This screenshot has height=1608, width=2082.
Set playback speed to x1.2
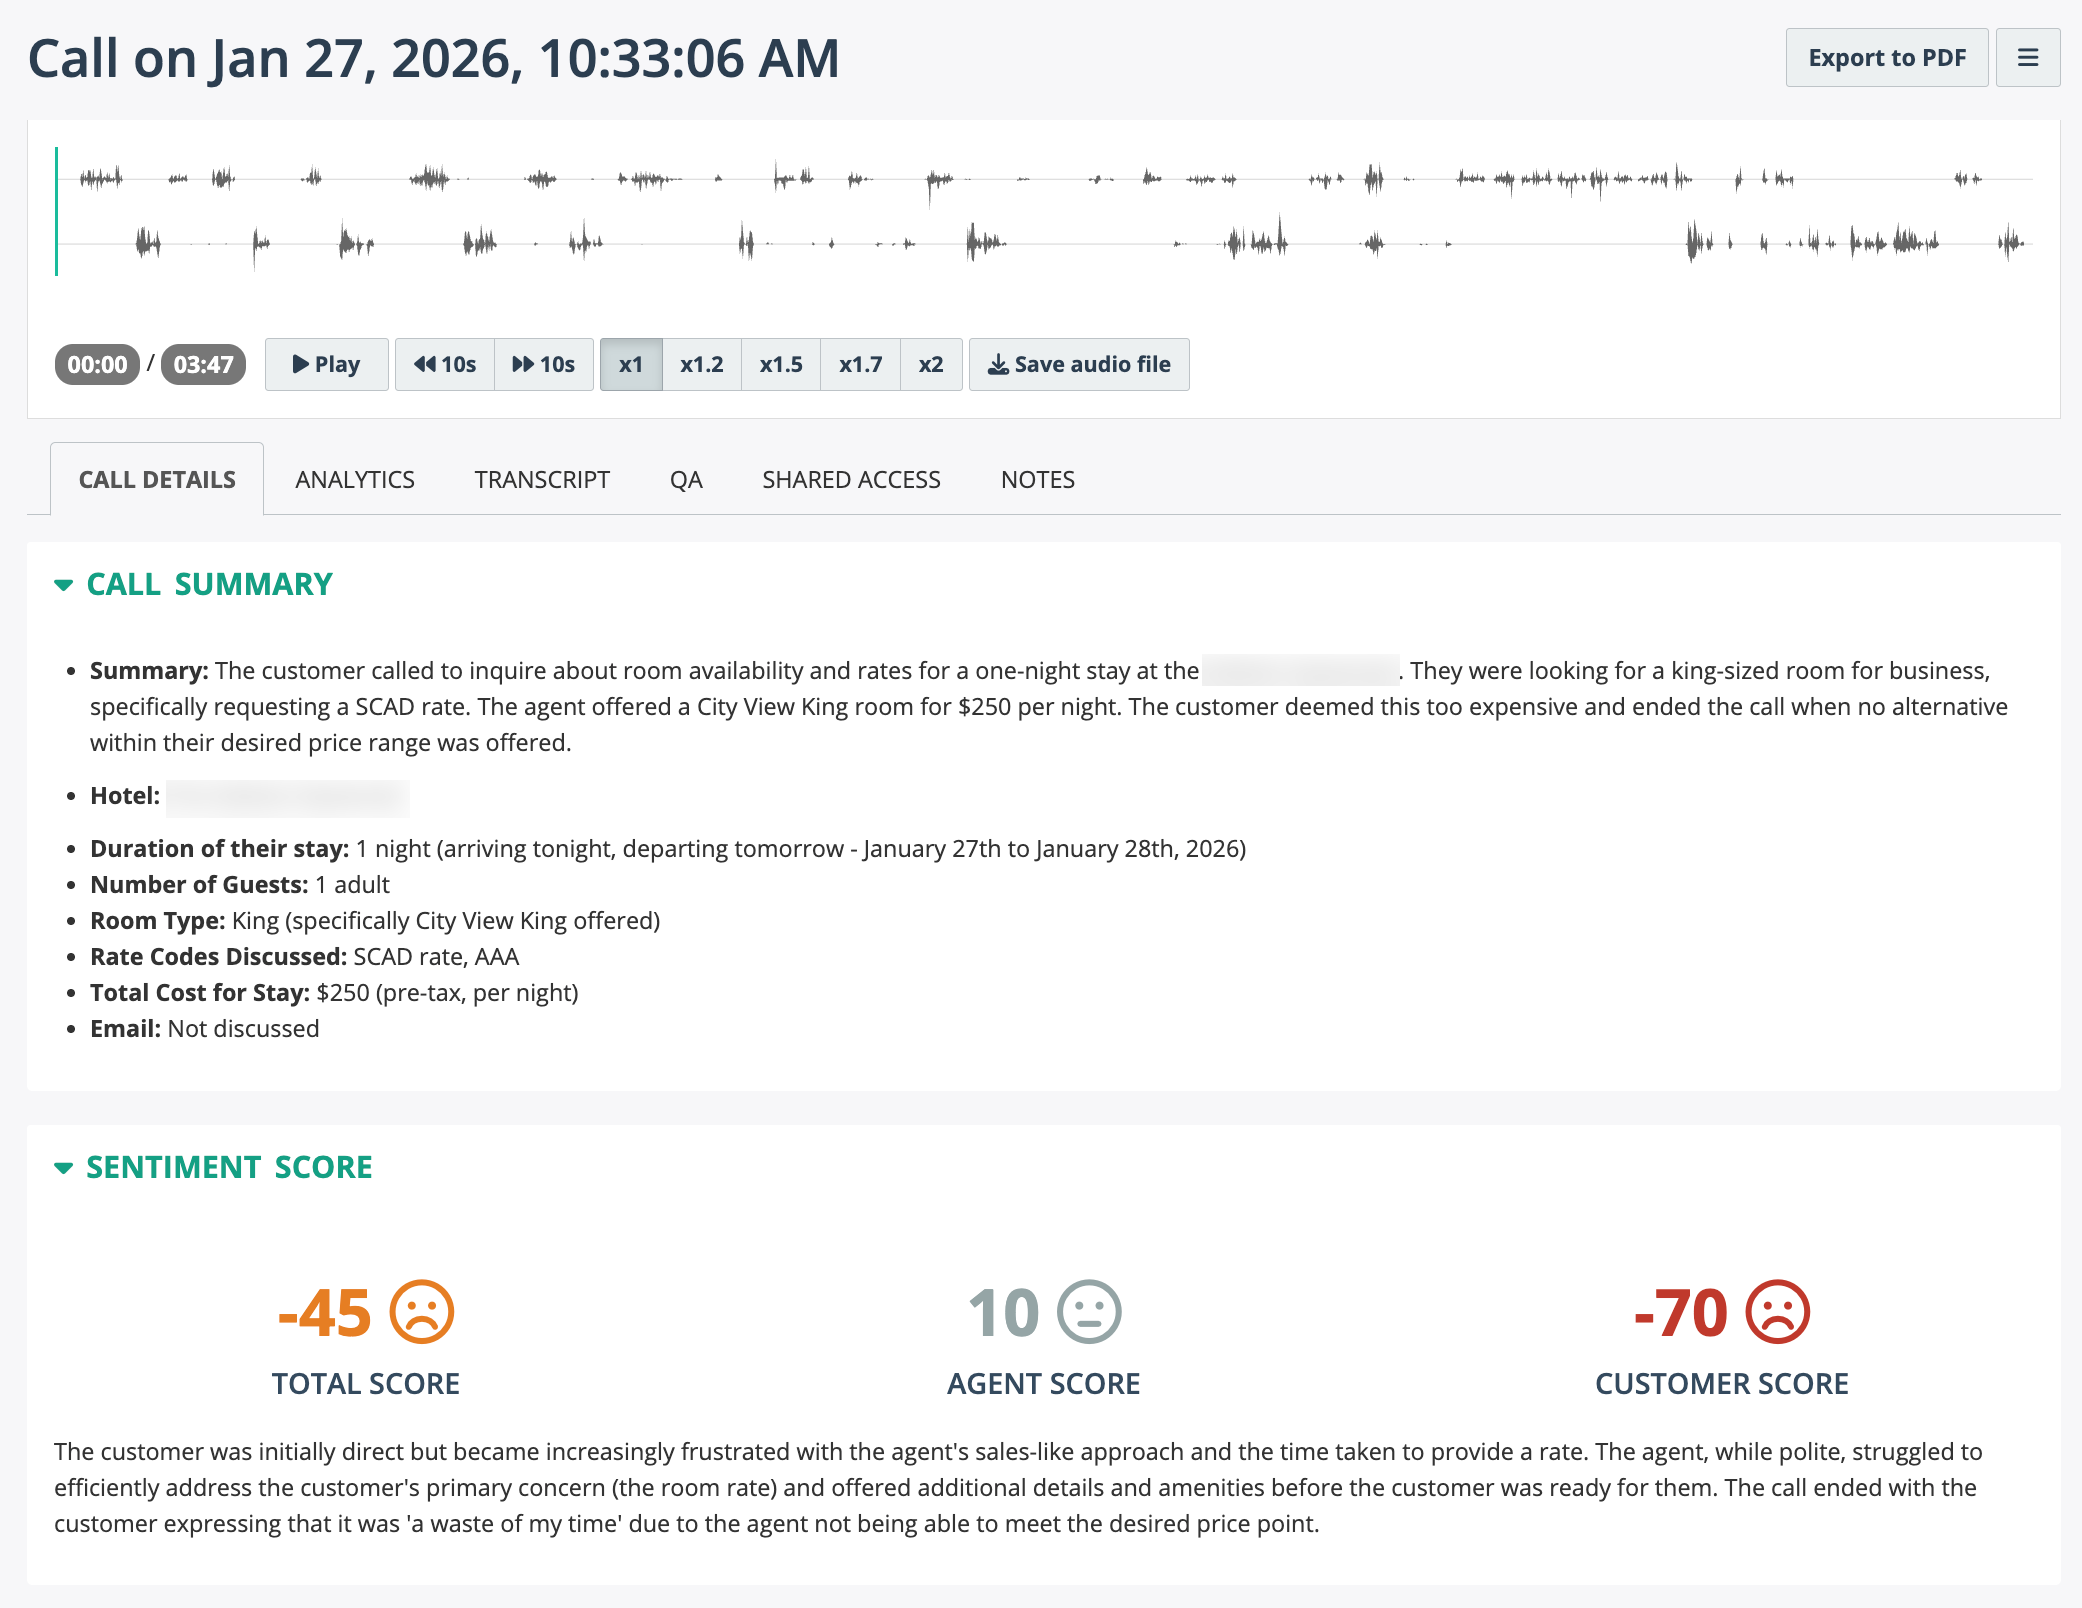pos(702,364)
